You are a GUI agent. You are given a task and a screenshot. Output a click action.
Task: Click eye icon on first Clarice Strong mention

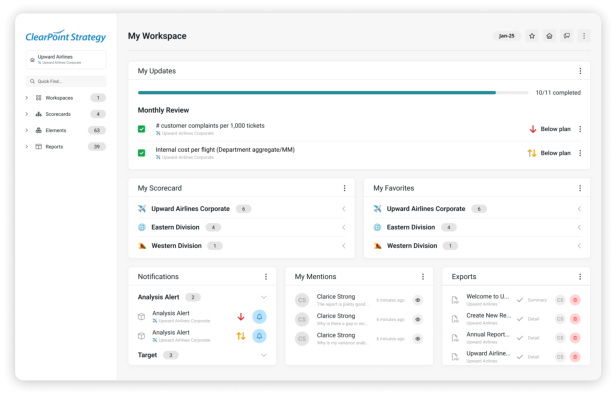[418, 300]
